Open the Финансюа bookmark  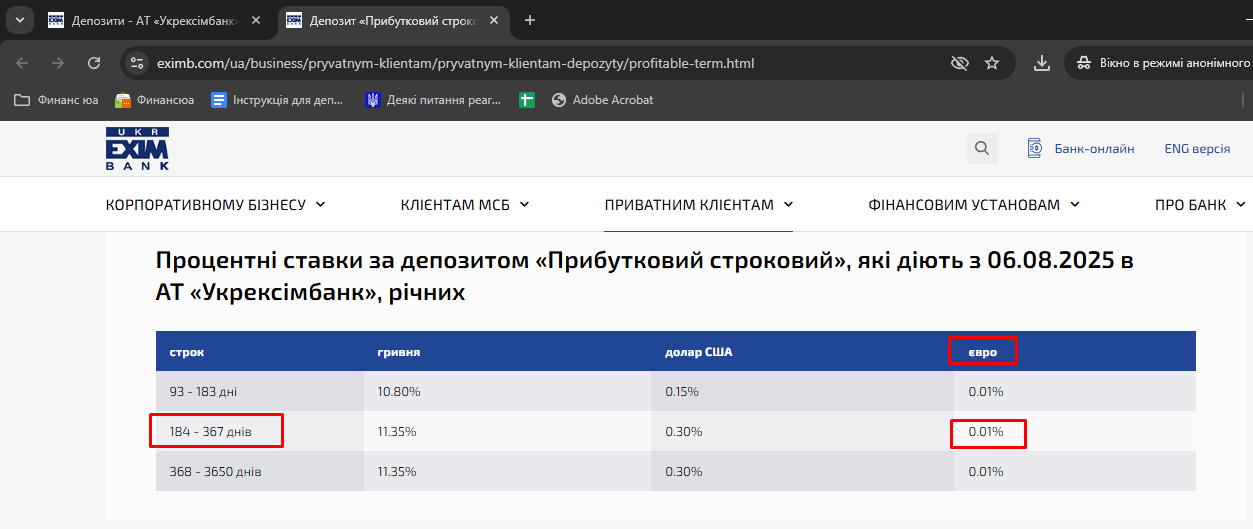coord(155,100)
